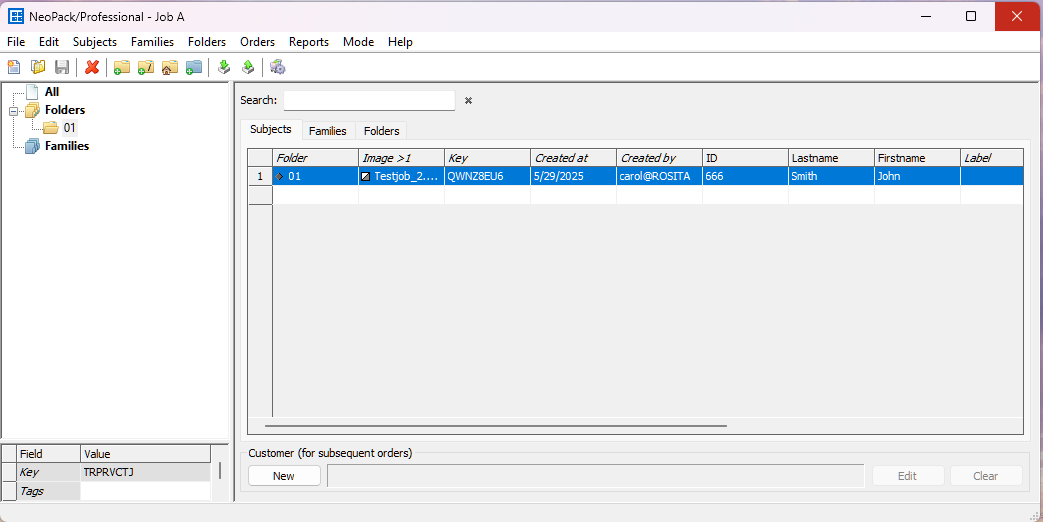The height and width of the screenshot is (522, 1043).
Task: Click the Firstname column header
Action: click(x=917, y=158)
